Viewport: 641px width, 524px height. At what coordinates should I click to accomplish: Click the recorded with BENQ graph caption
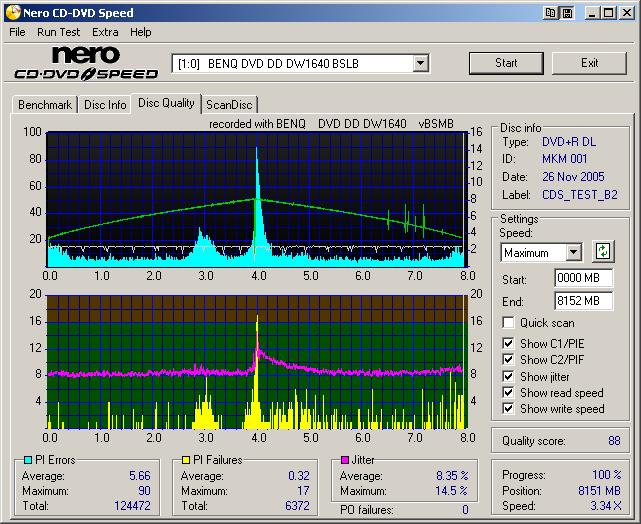click(x=331, y=124)
